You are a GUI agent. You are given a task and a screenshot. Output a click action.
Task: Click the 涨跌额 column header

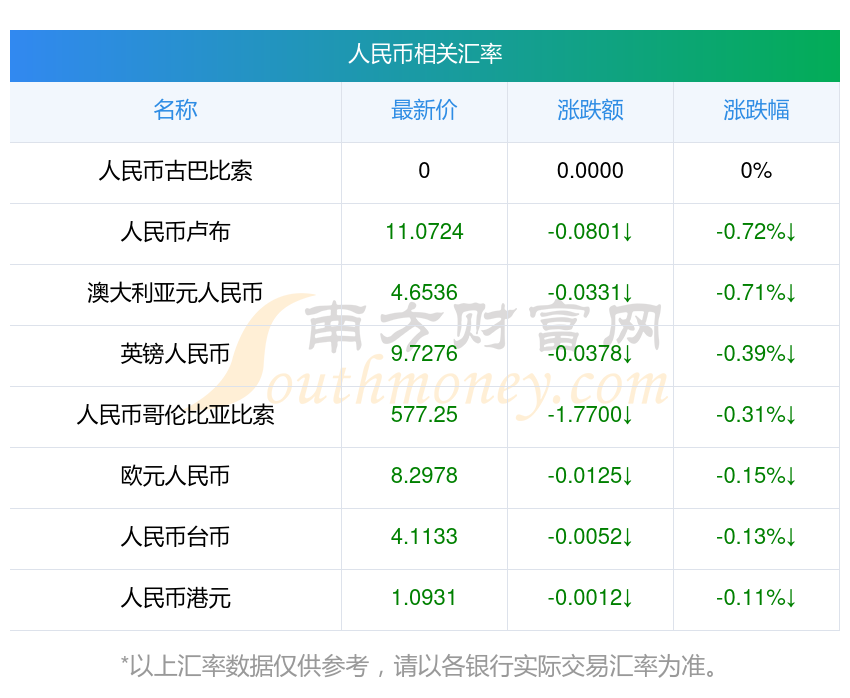(590, 110)
